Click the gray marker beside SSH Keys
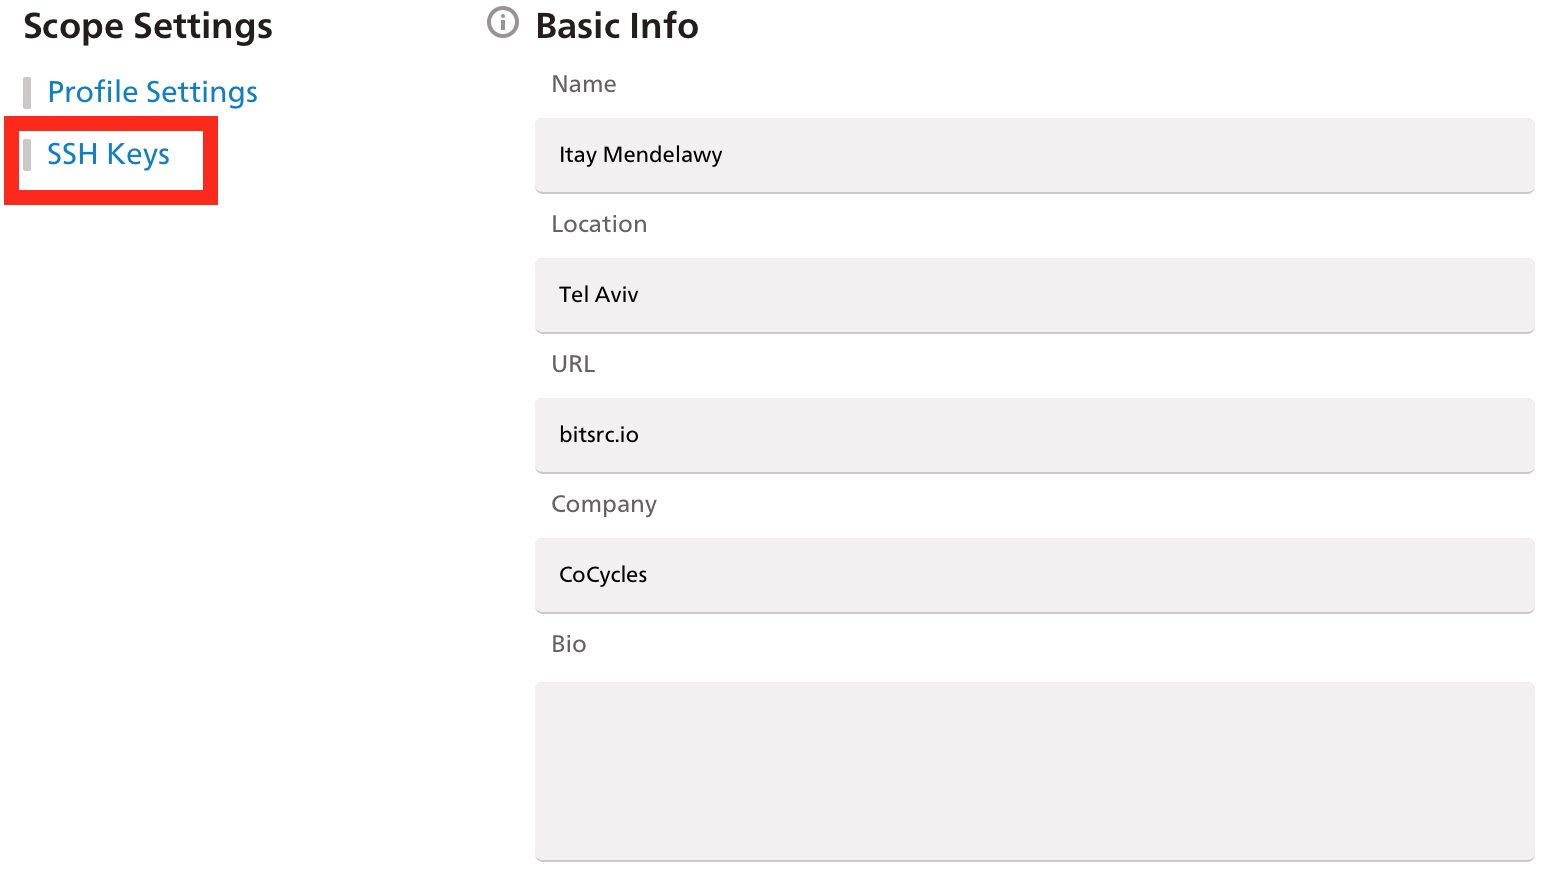1566x878 pixels. tap(27, 155)
